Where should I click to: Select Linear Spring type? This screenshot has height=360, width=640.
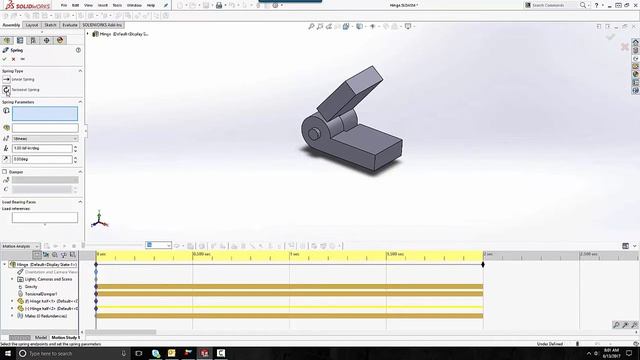(x=6, y=79)
